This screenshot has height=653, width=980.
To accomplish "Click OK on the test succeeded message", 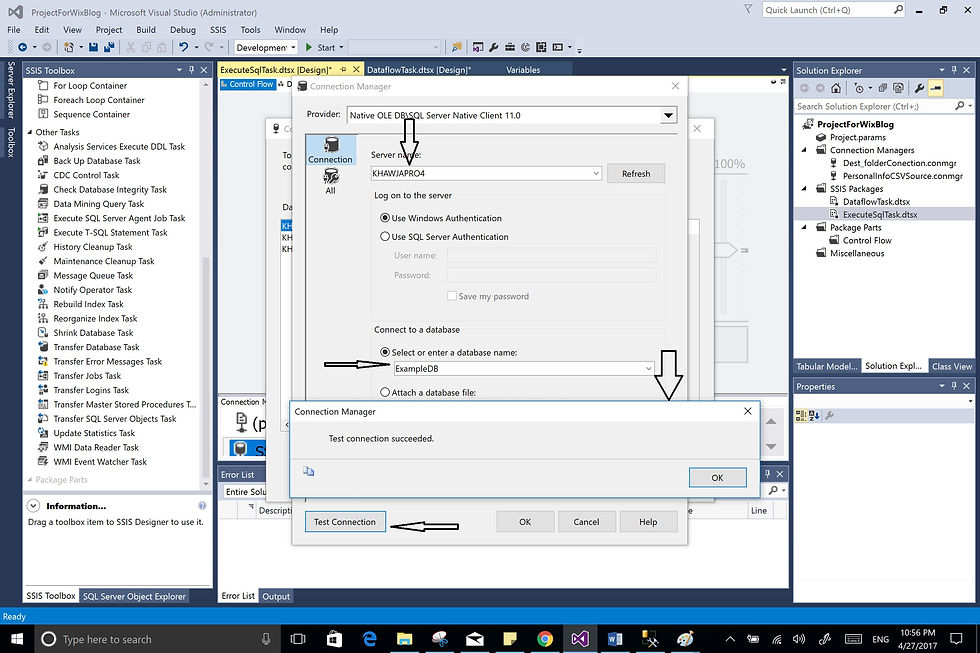I will (x=718, y=477).
